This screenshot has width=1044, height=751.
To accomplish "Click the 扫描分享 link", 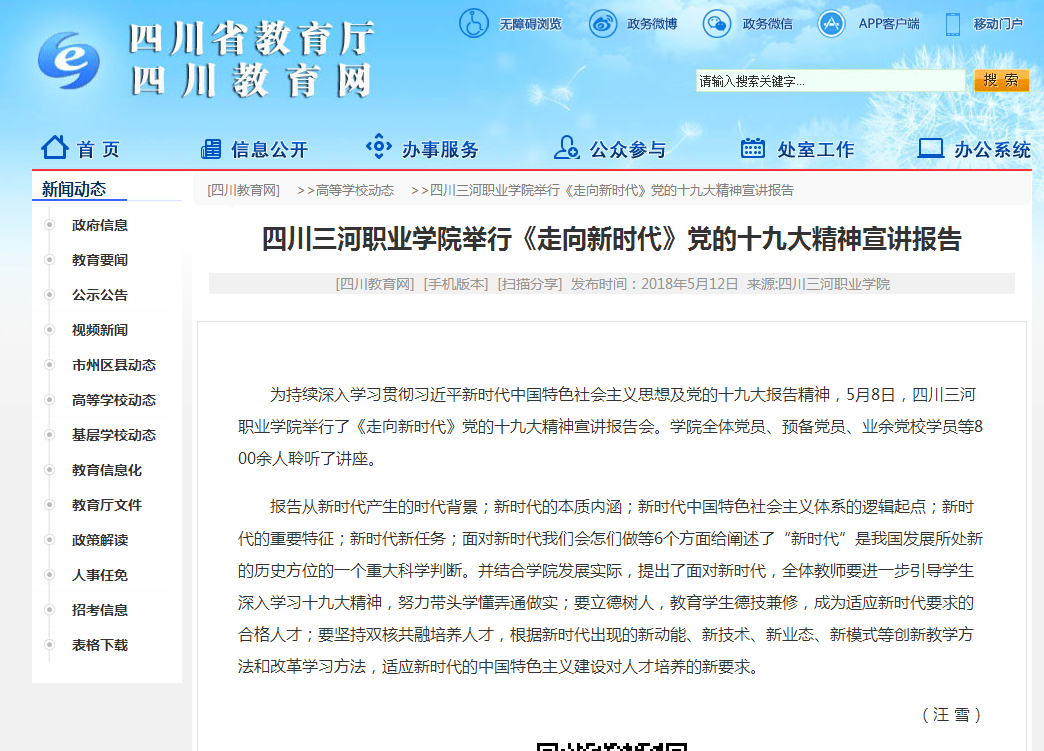I will pos(530,284).
